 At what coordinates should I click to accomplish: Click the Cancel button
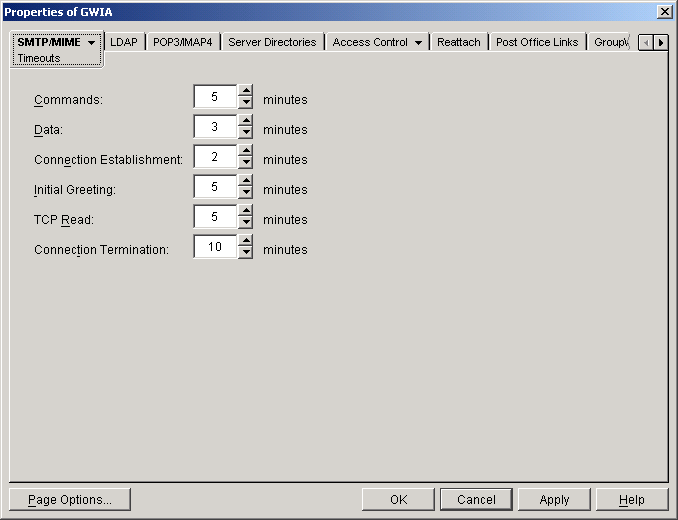click(x=476, y=499)
